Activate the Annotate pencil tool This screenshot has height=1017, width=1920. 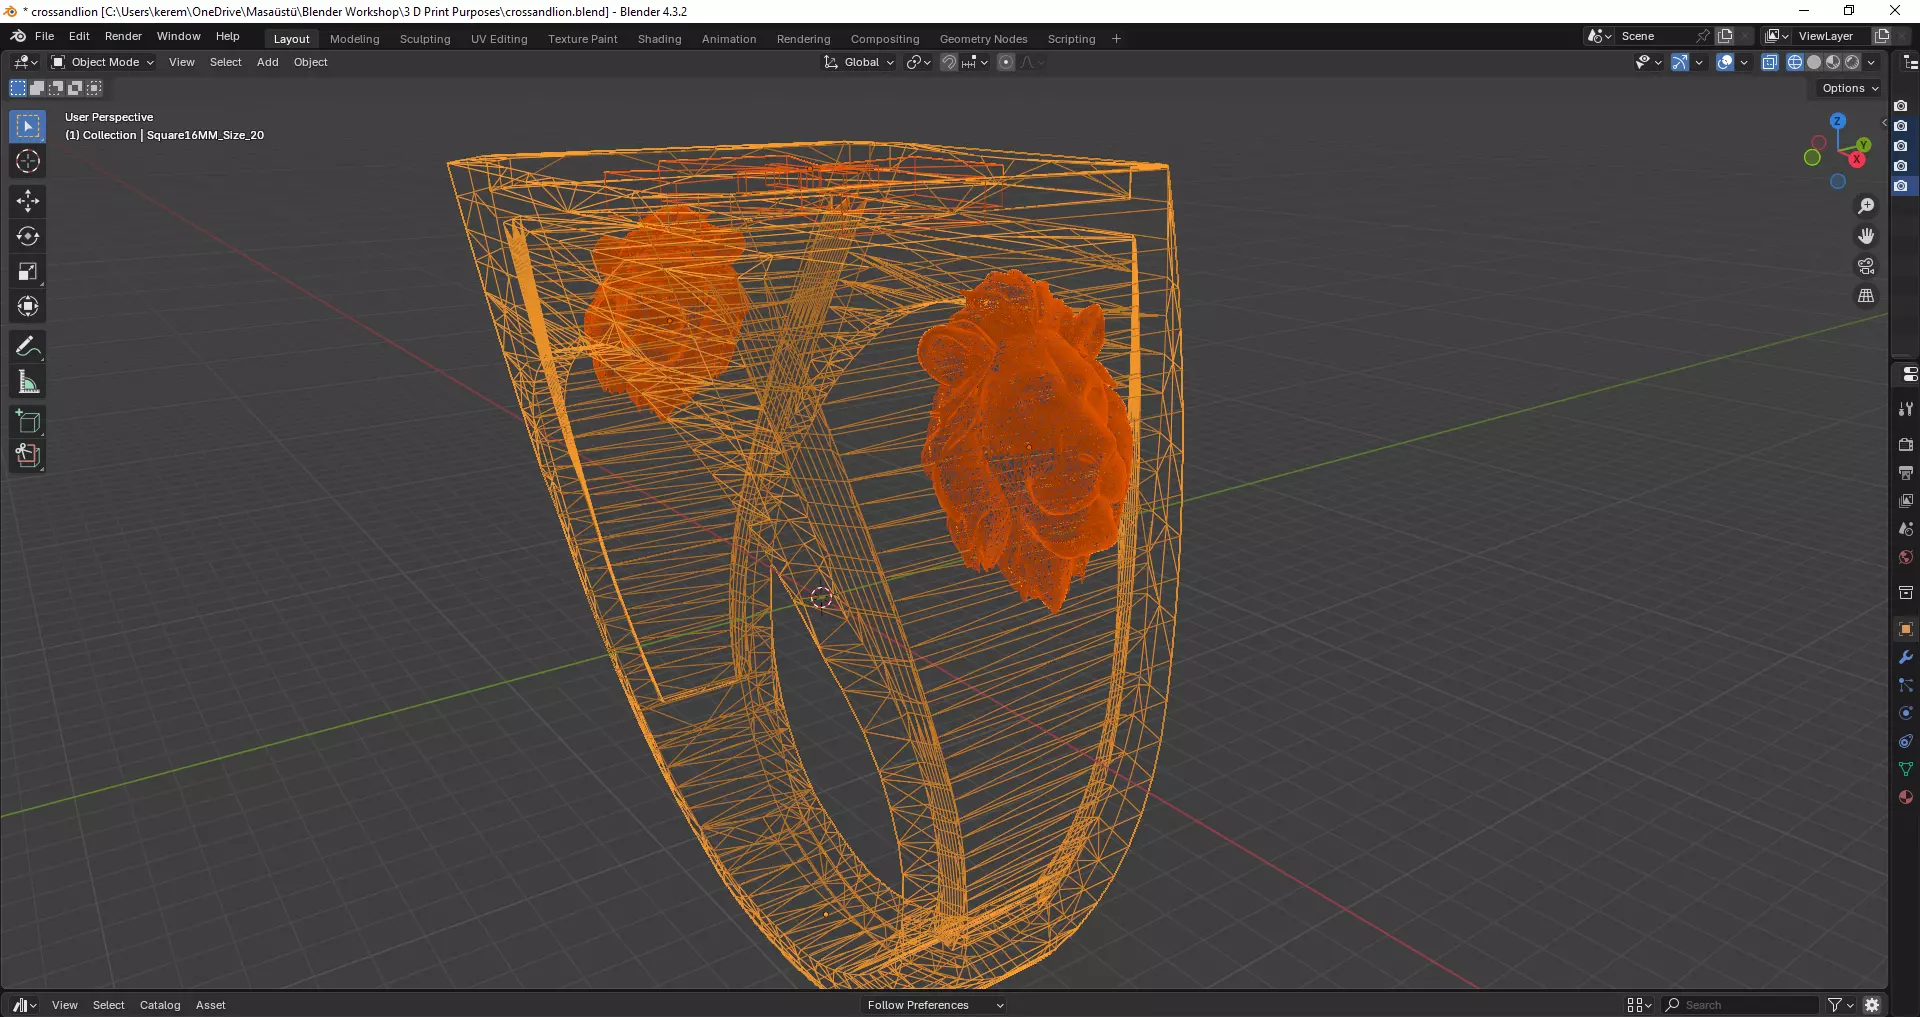coord(28,347)
